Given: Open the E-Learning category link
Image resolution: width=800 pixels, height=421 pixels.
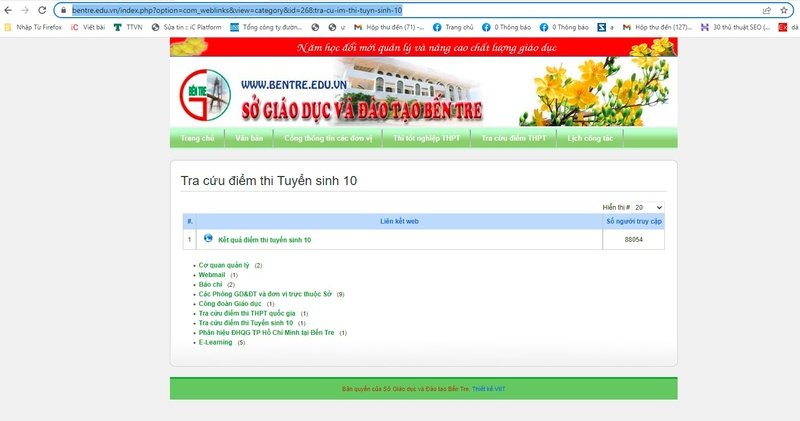Looking at the screenshot, I should coord(215,342).
